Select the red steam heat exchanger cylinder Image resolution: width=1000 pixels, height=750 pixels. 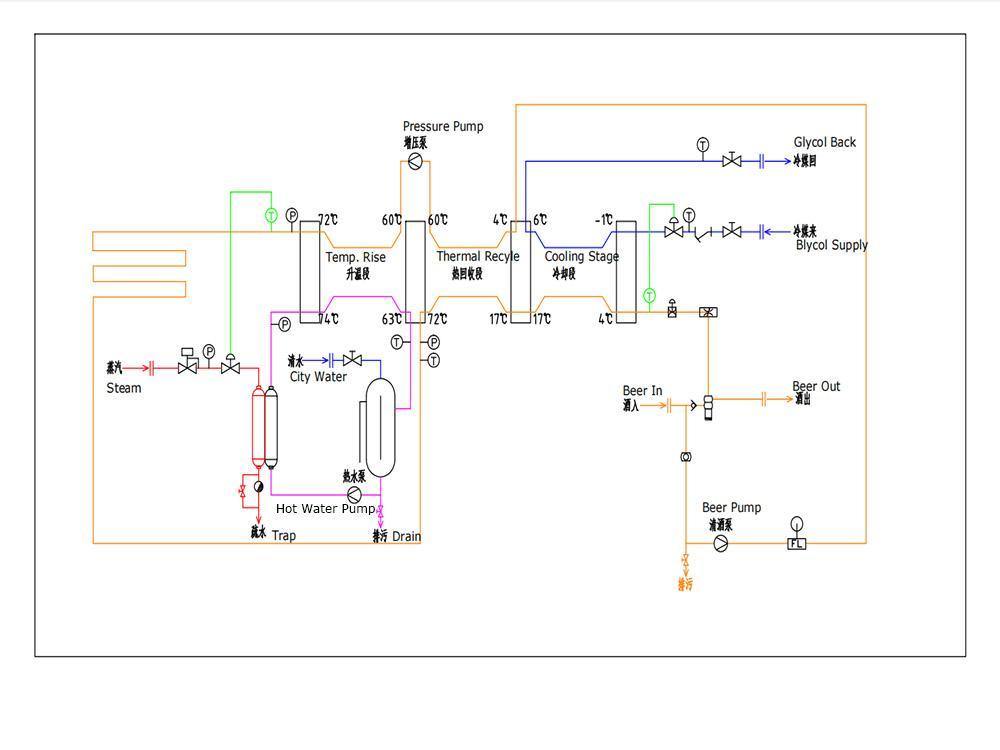[x=257, y=427]
